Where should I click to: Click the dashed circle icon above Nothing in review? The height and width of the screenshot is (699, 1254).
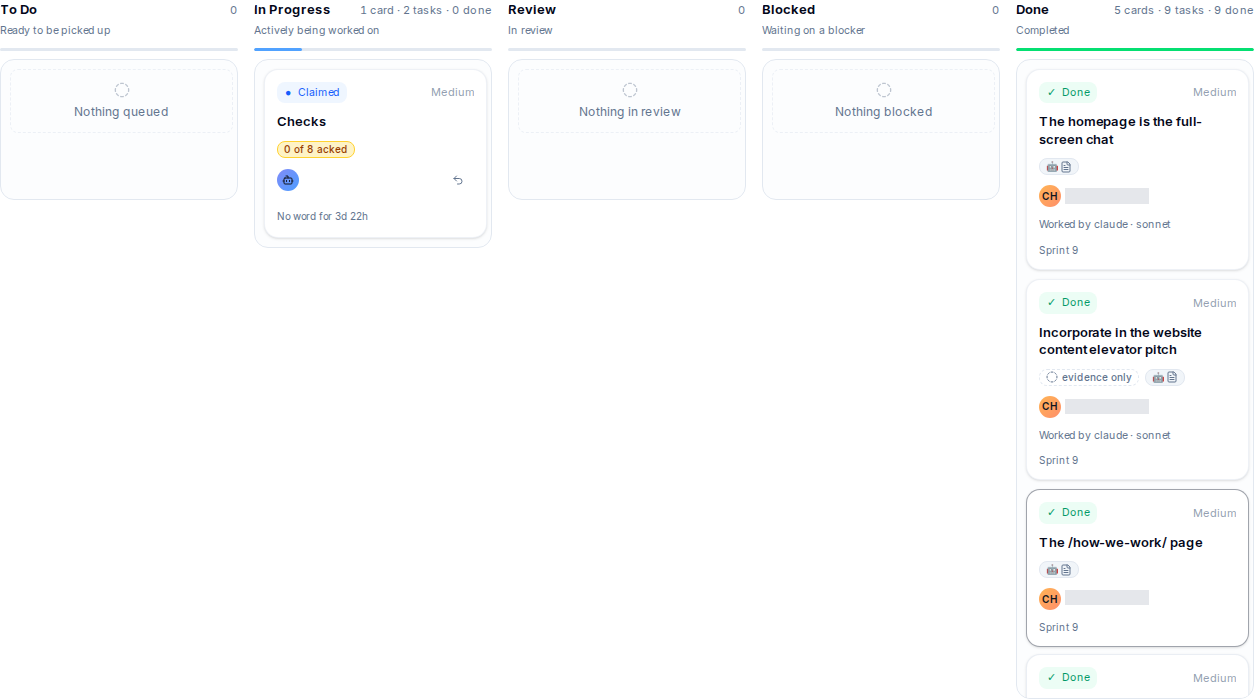[x=630, y=90]
